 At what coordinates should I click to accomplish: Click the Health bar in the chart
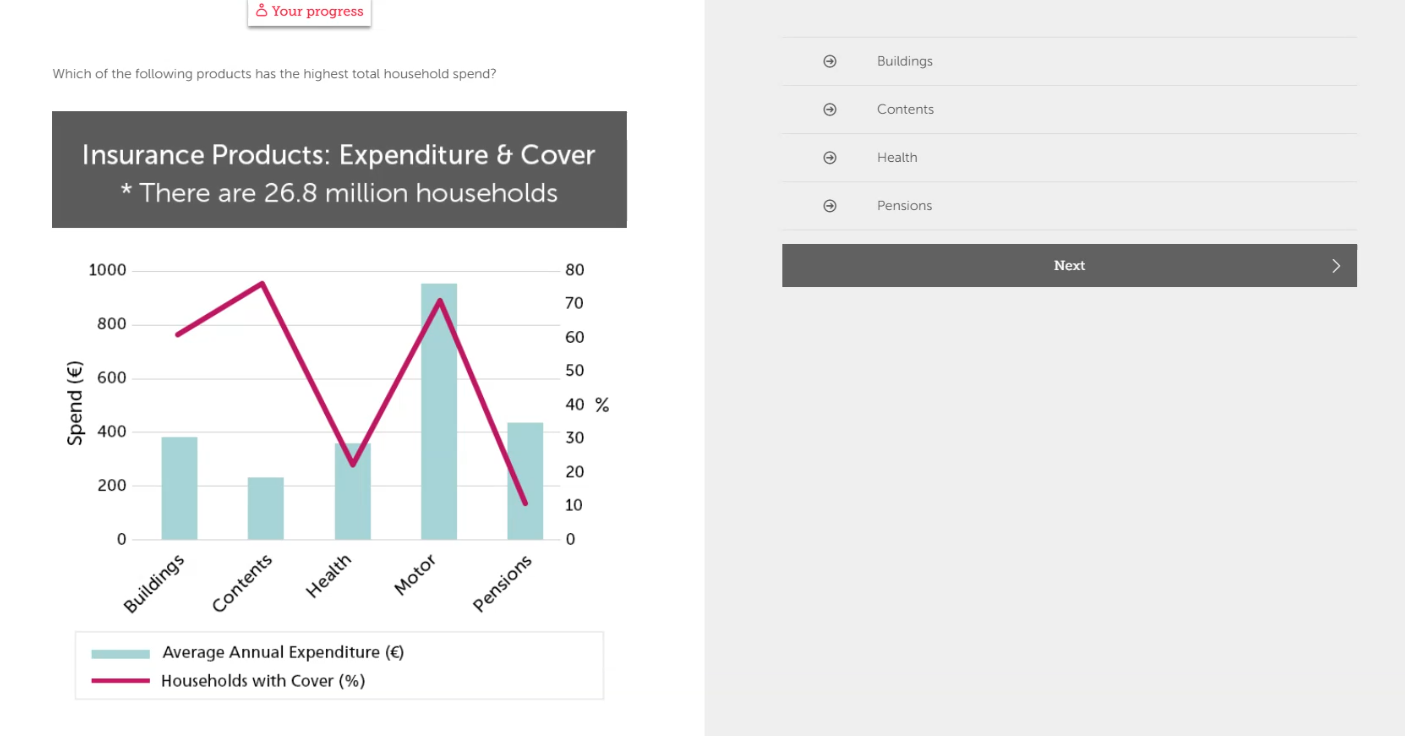pyautogui.click(x=352, y=491)
